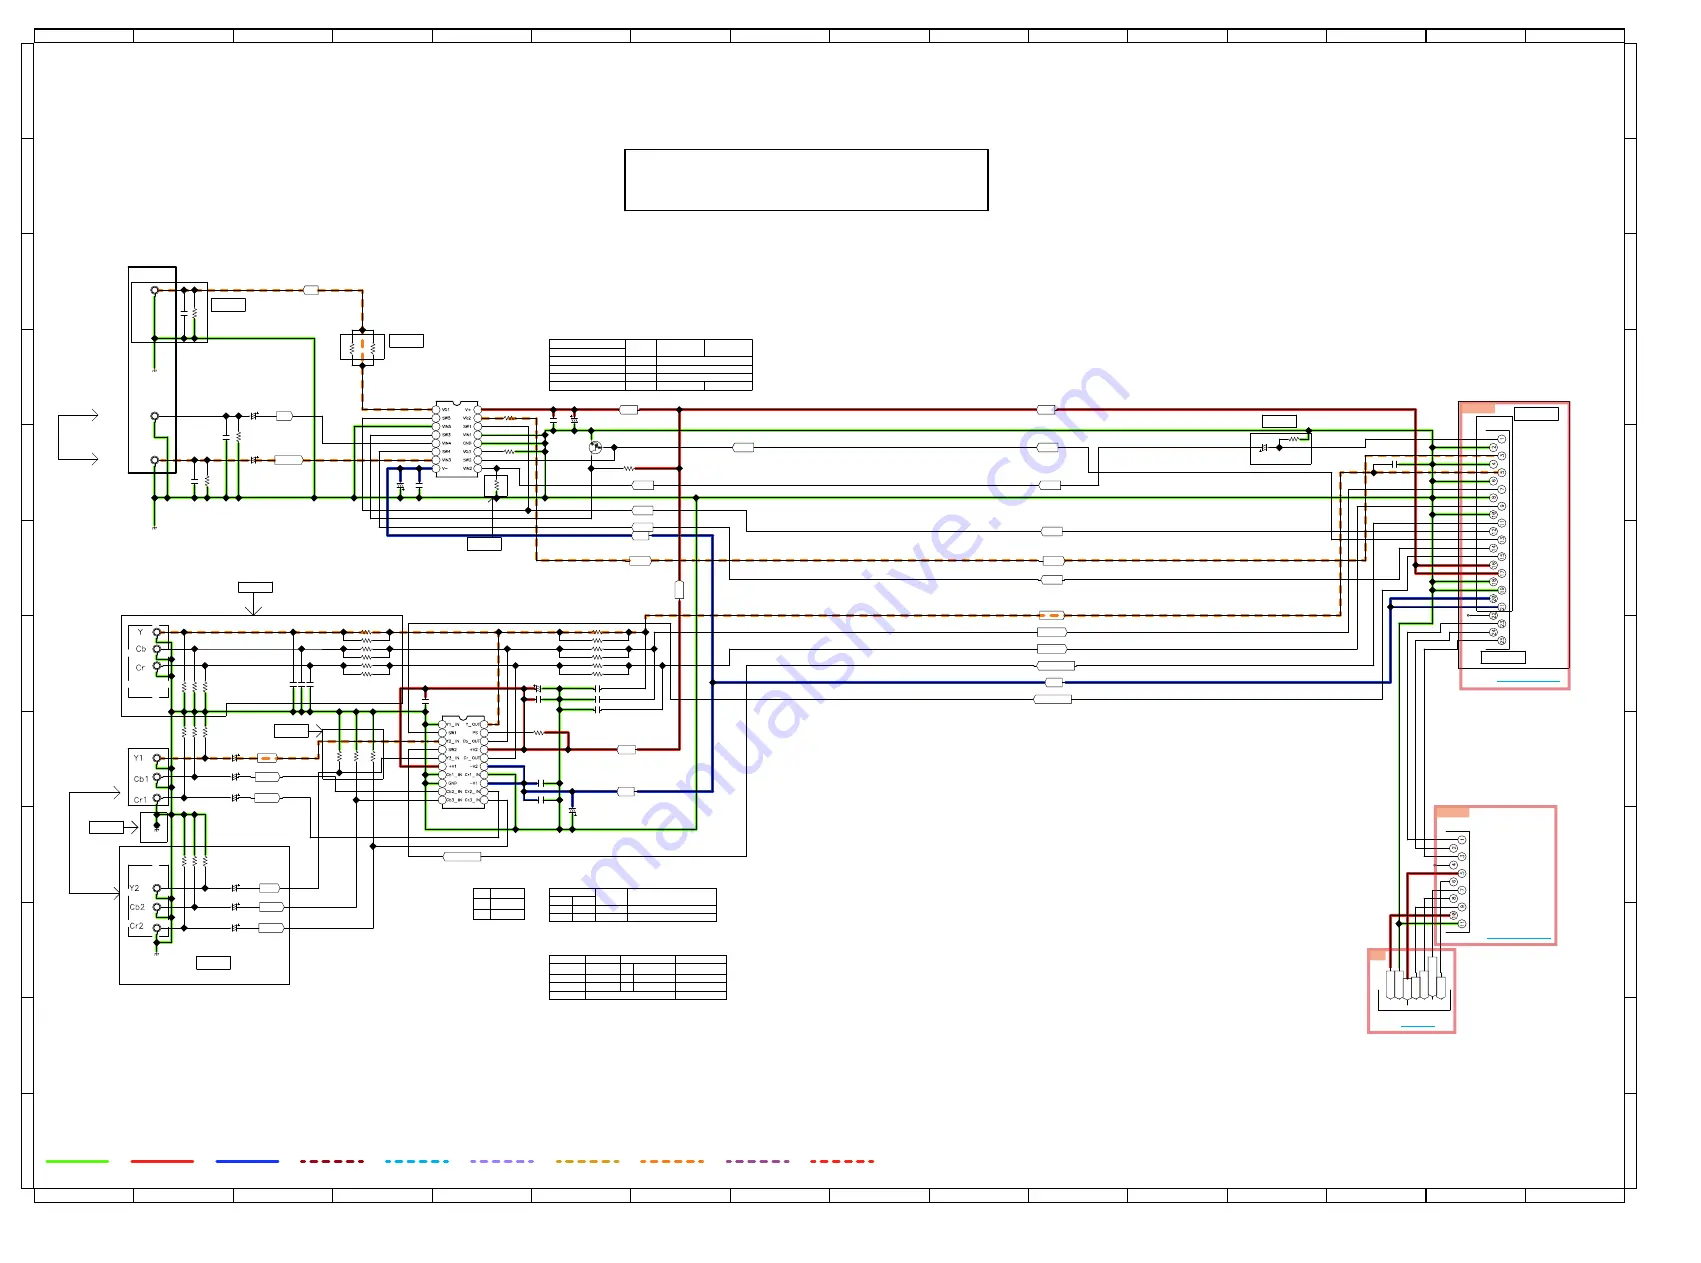Click the lavender dashed legend line
Image resolution: width=1701 pixels, height=1263 pixels.
[x=502, y=1161]
